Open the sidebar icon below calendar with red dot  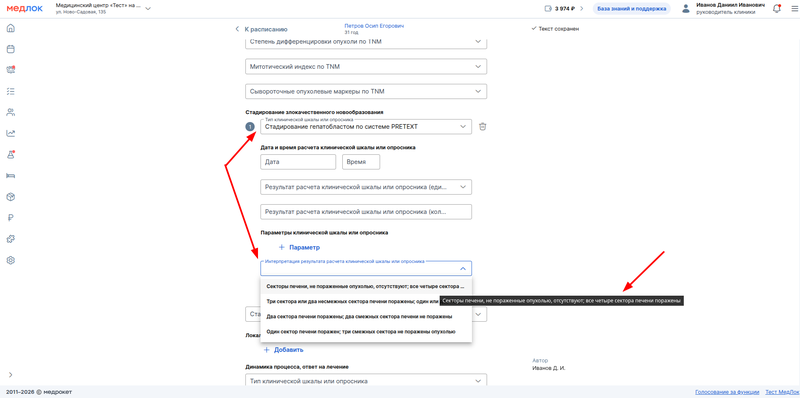pyautogui.click(x=10, y=70)
